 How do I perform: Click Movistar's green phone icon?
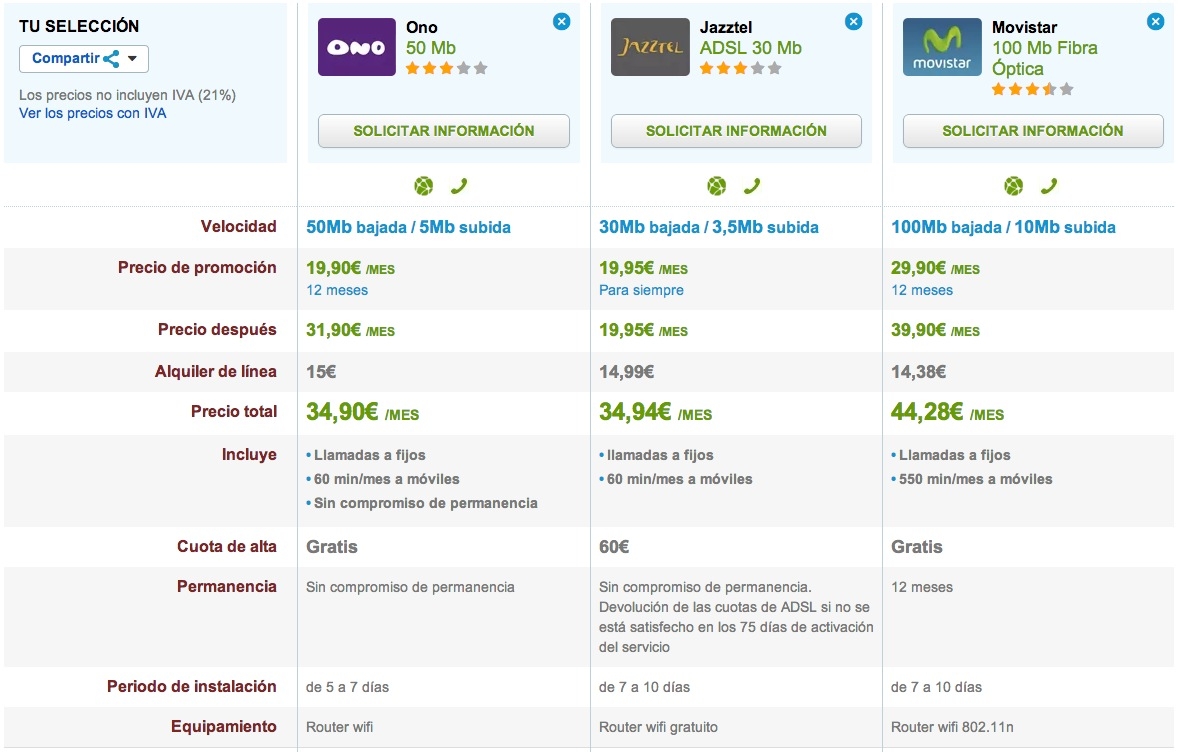coord(1049,186)
